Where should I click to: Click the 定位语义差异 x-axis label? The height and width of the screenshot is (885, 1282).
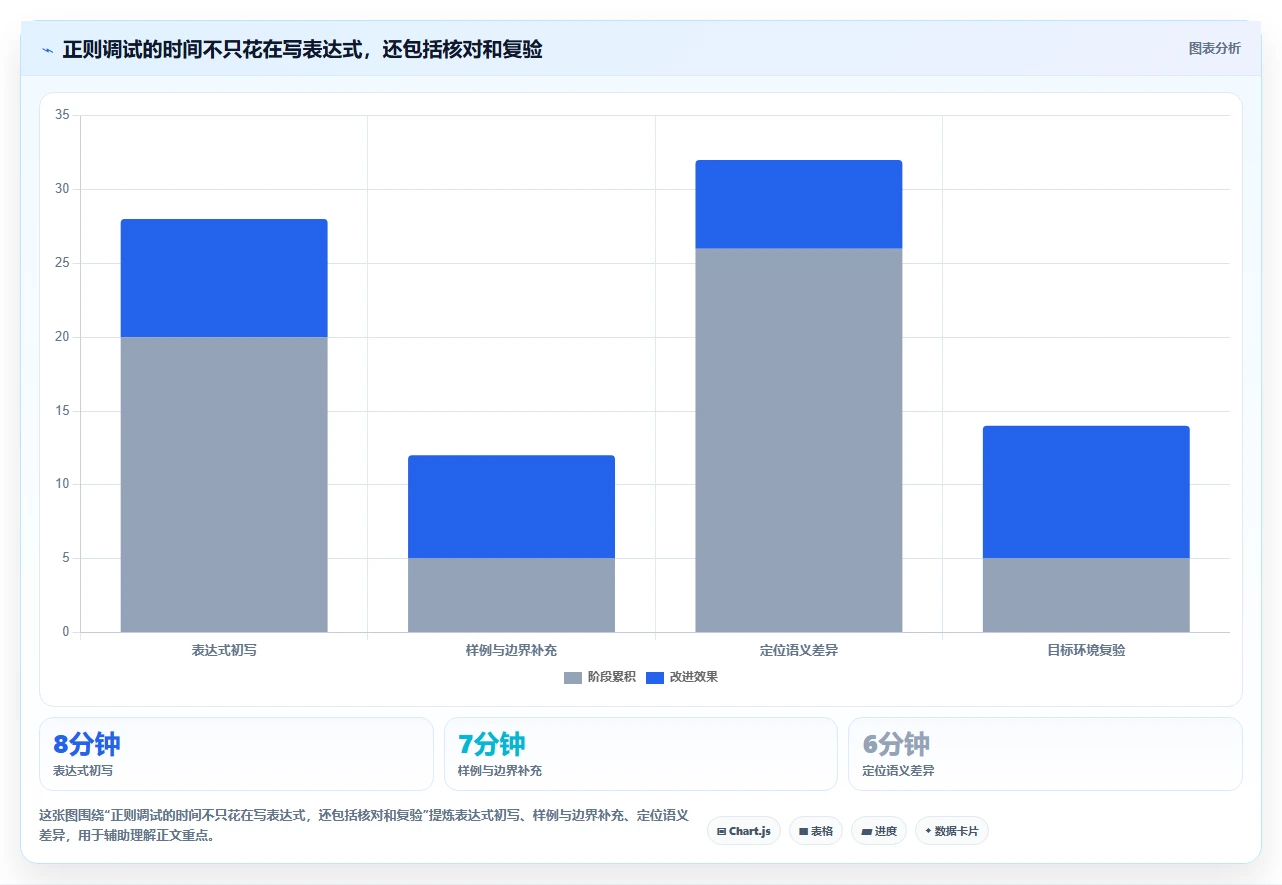coord(799,650)
